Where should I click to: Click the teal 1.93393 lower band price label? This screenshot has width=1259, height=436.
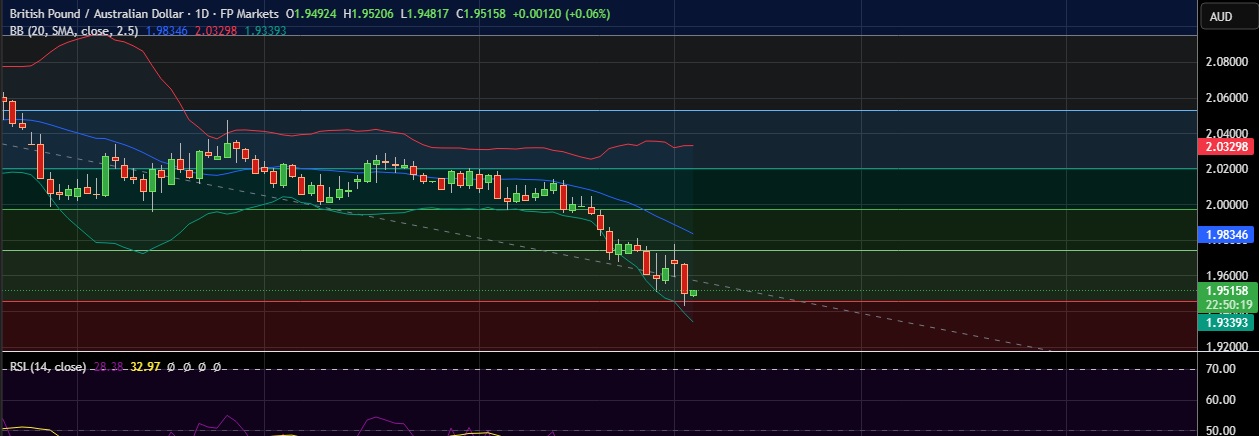[x=1227, y=322]
